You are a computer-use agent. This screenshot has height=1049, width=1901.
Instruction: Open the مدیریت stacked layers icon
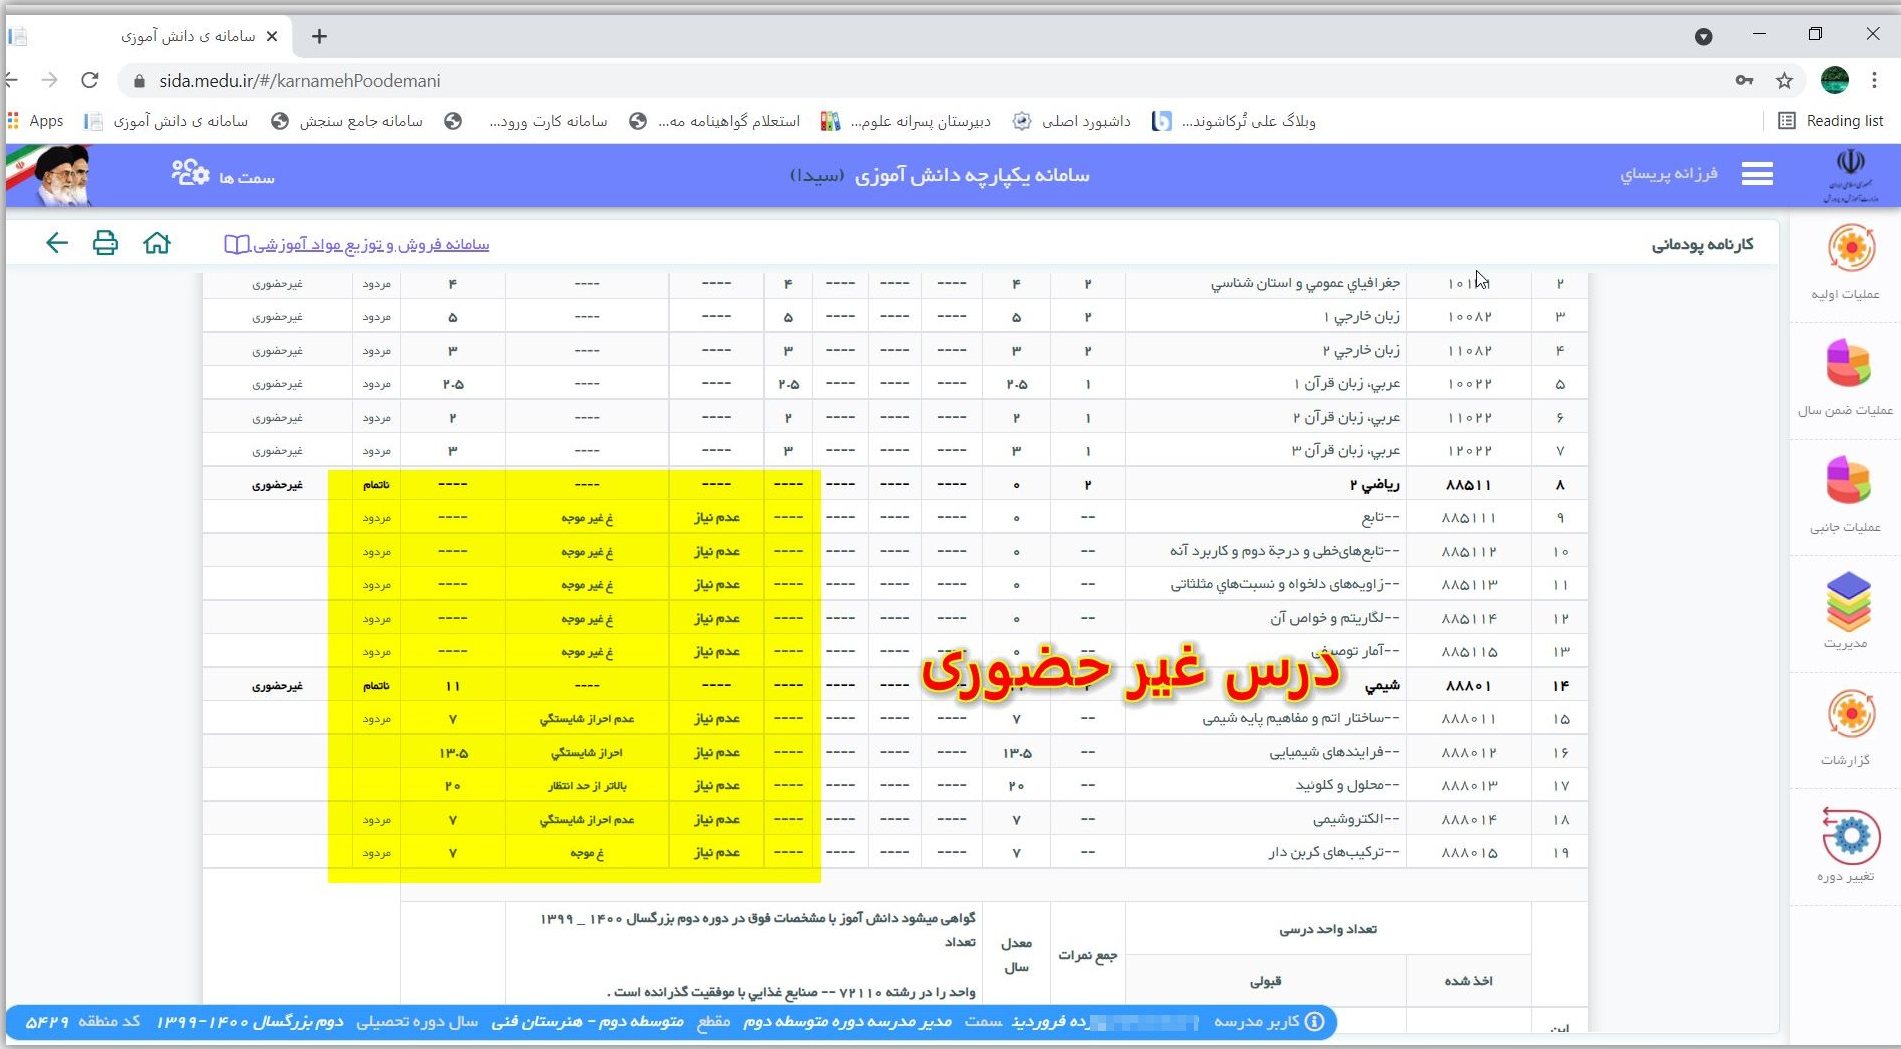(1848, 600)
